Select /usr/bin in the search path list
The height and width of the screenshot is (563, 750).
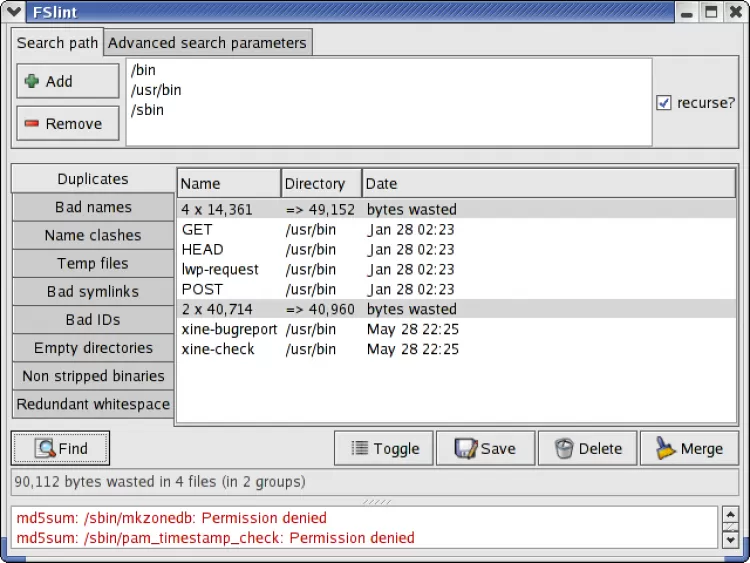click(x=156, y=90)
